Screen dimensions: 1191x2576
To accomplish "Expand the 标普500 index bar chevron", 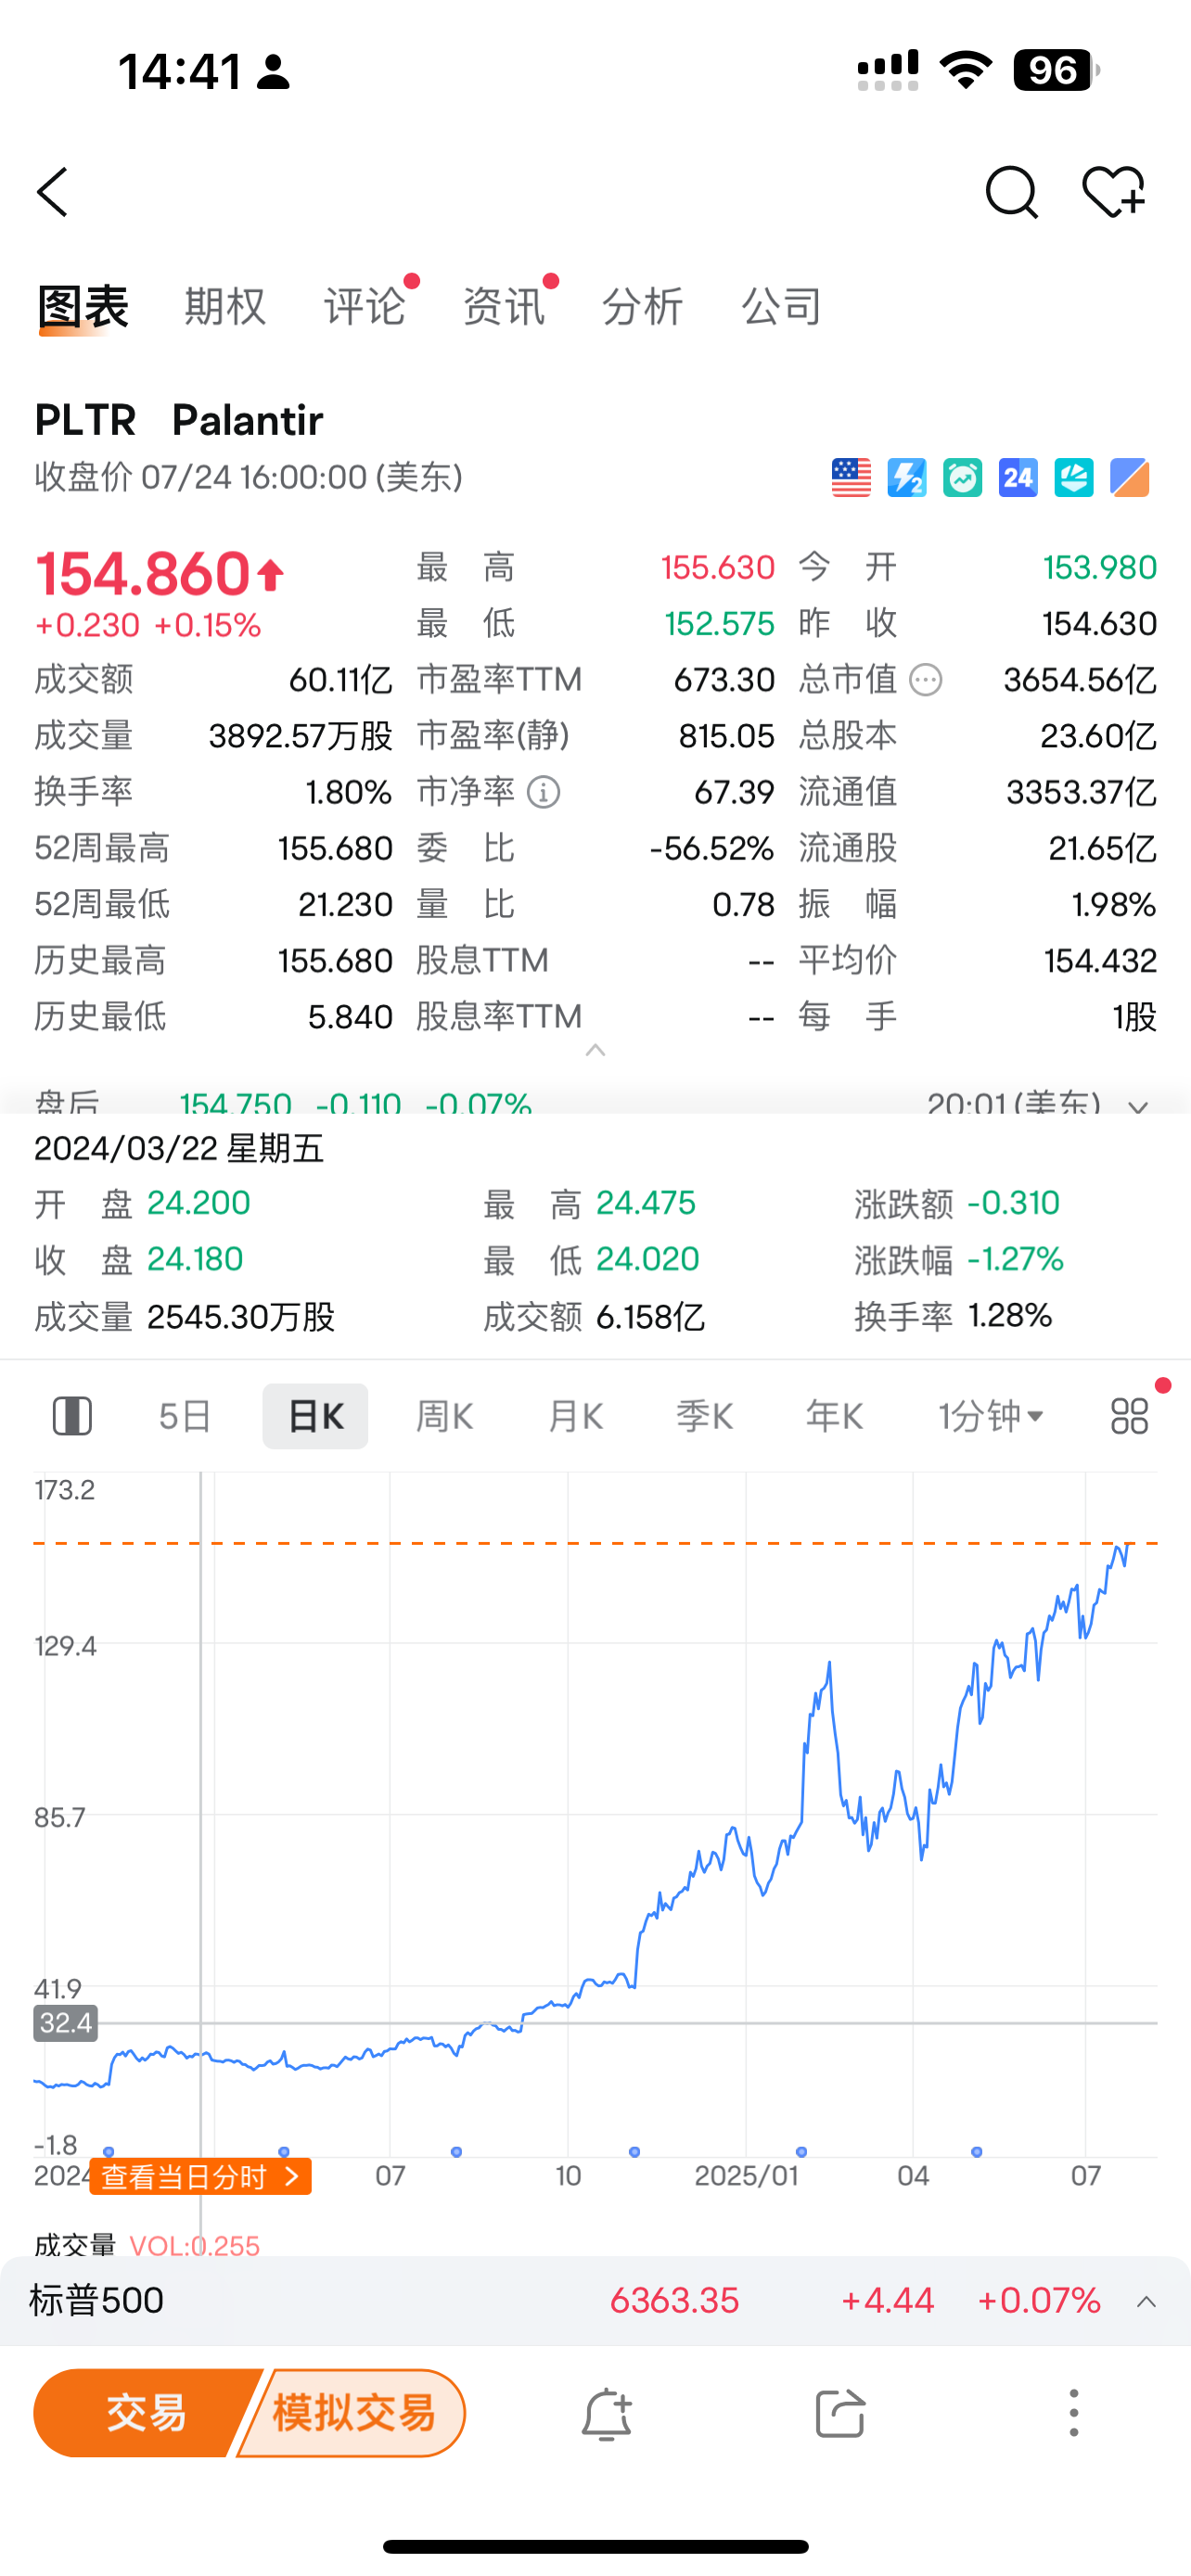I will pyautogui.click(x=1146, y=2302).
